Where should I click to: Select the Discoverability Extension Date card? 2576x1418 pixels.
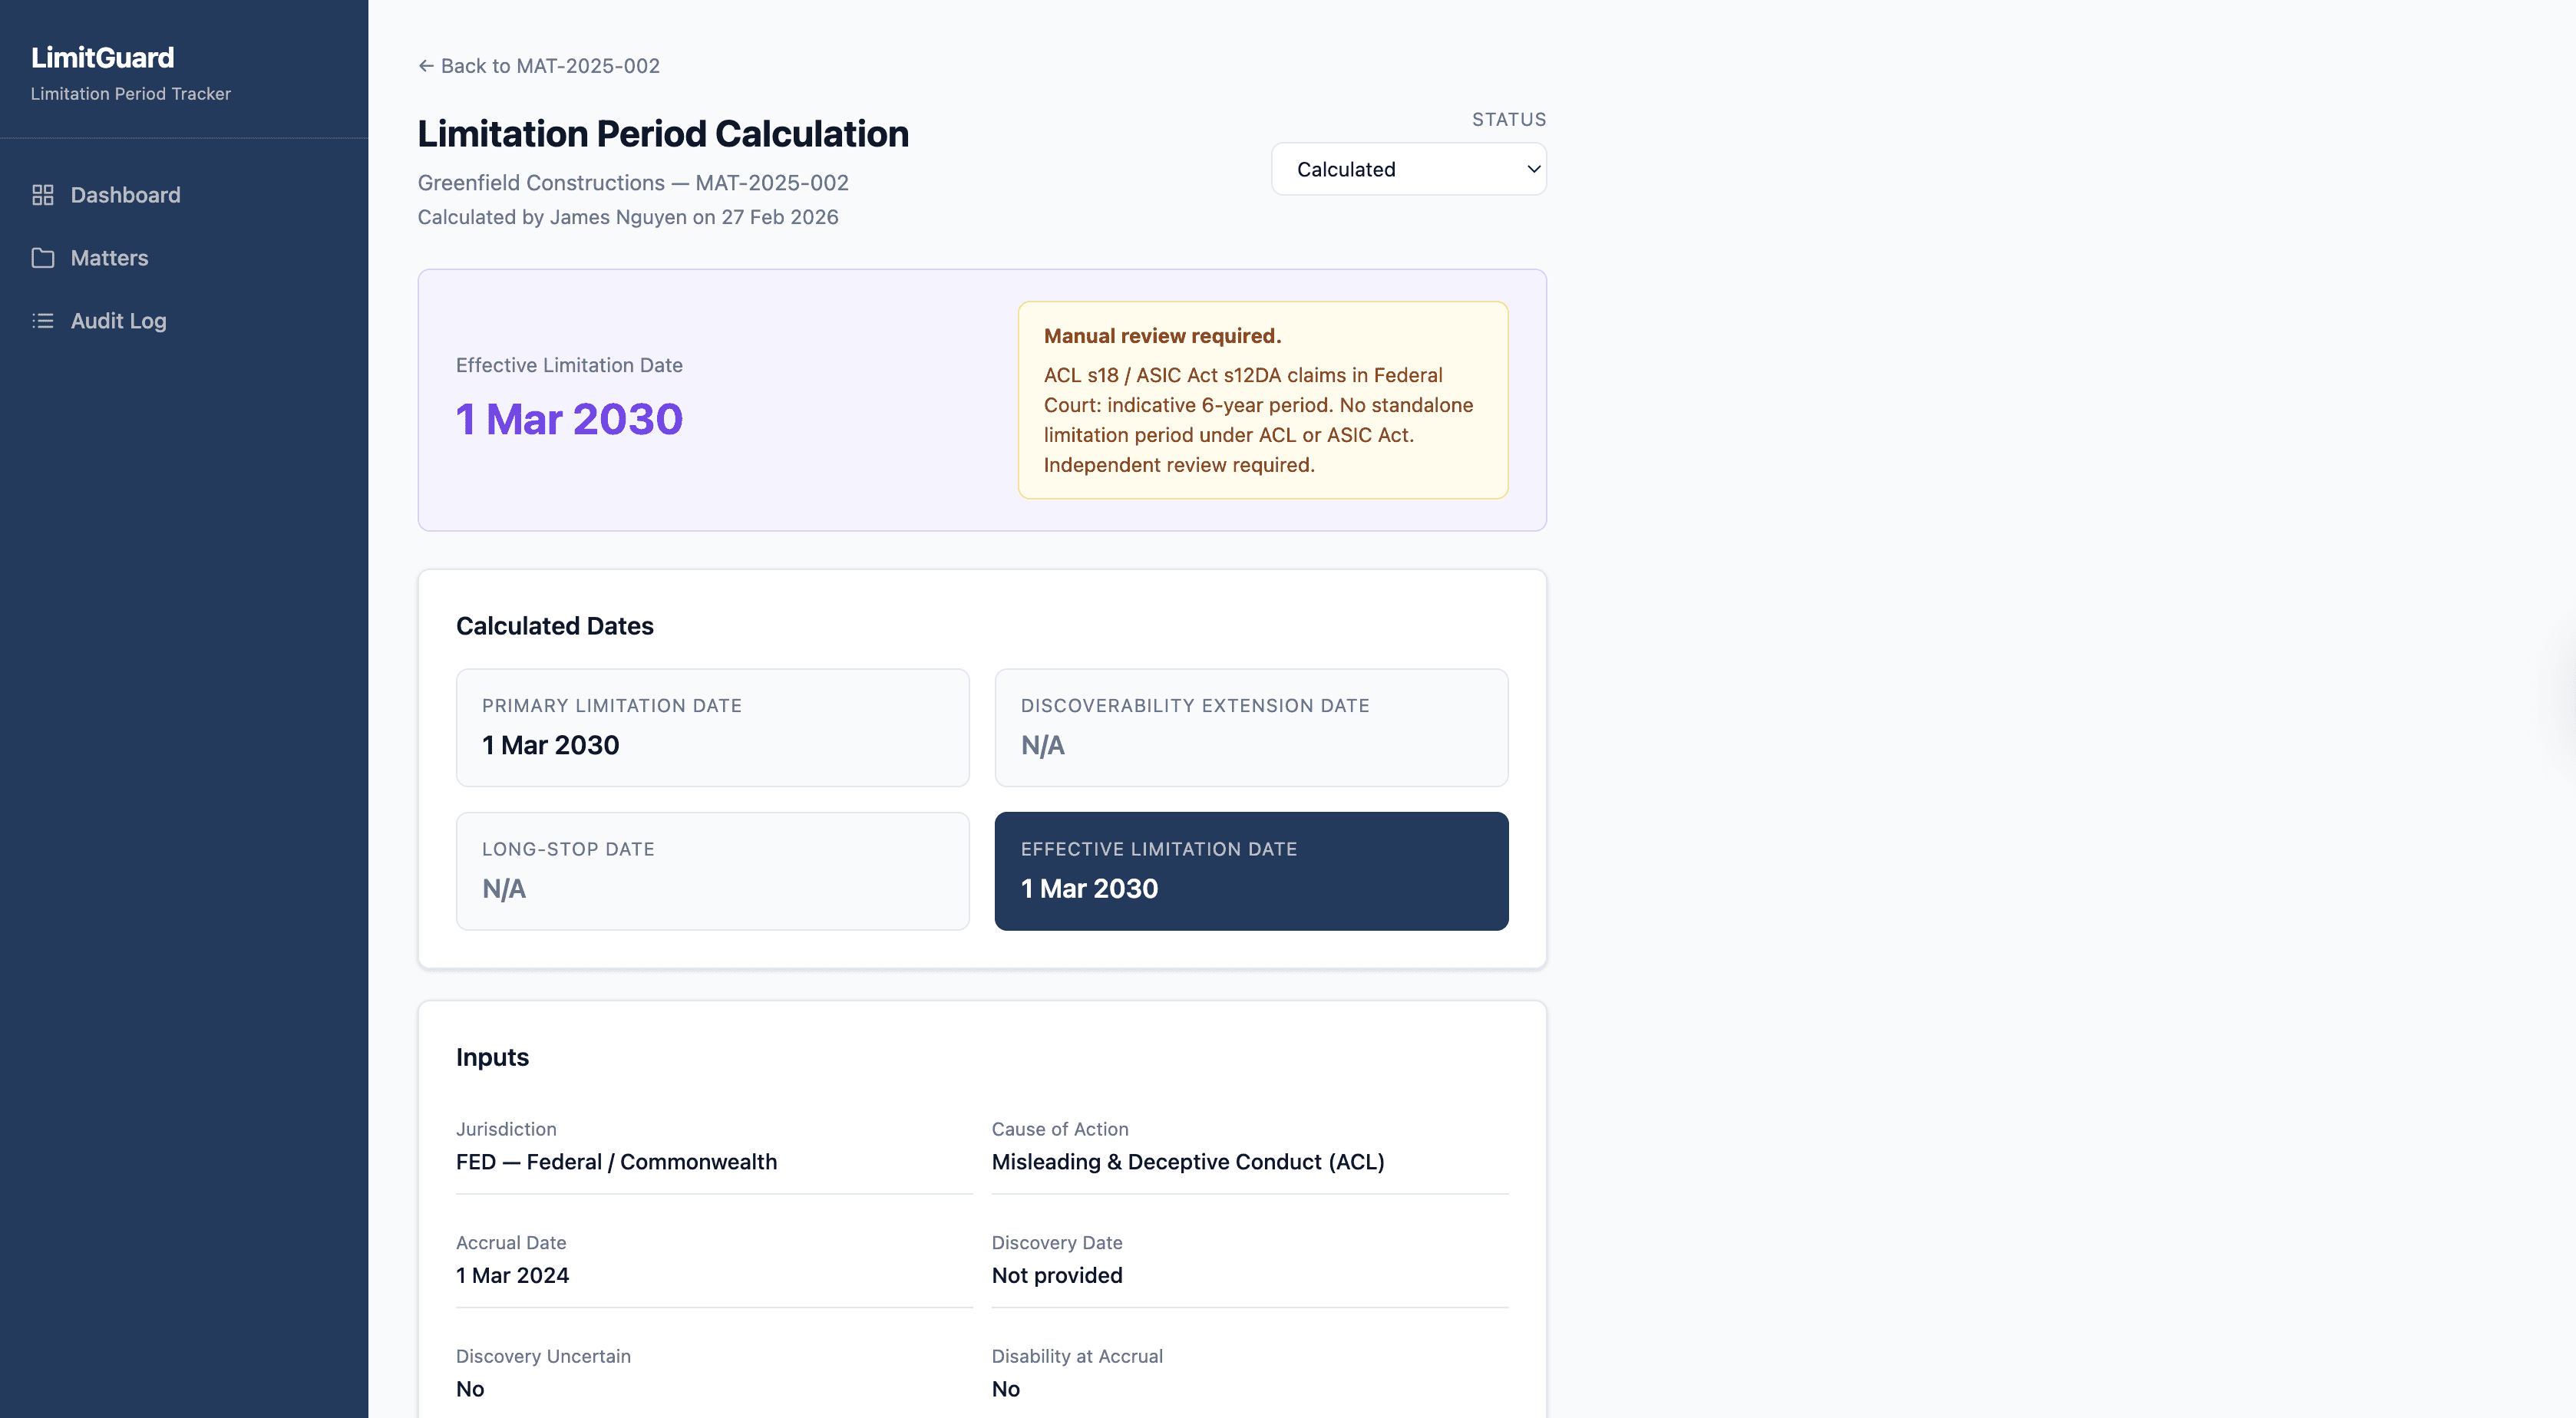tap(1251, 727)
